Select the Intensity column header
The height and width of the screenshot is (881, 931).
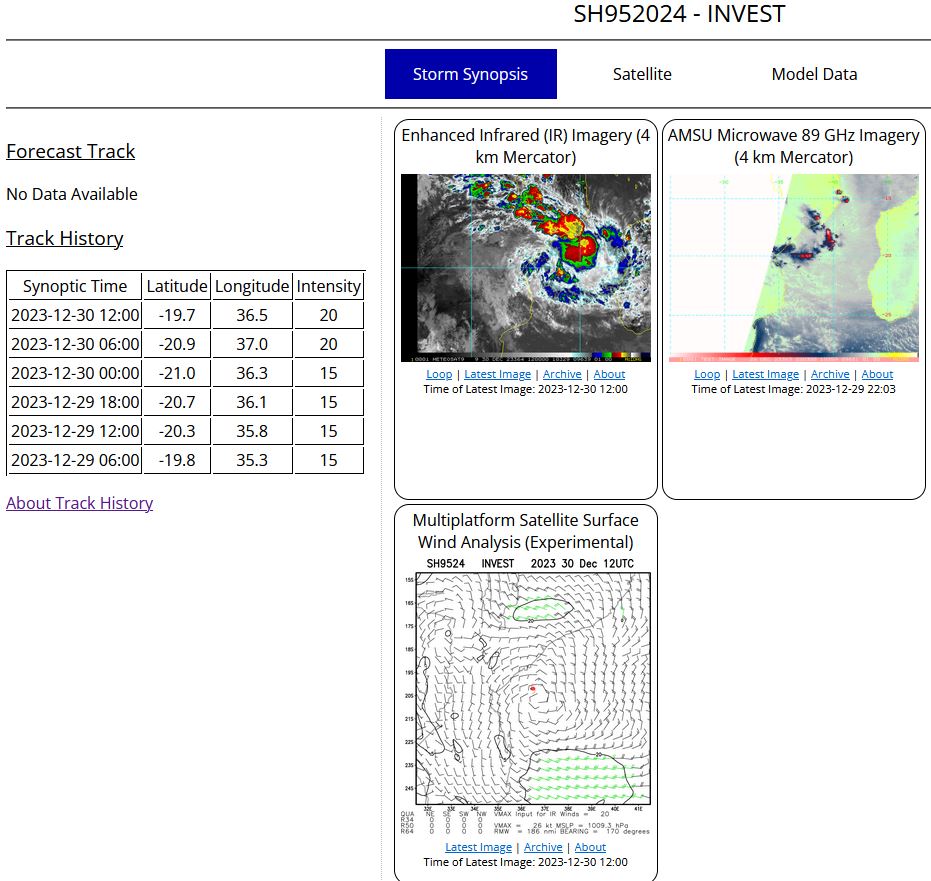(328, 286)
